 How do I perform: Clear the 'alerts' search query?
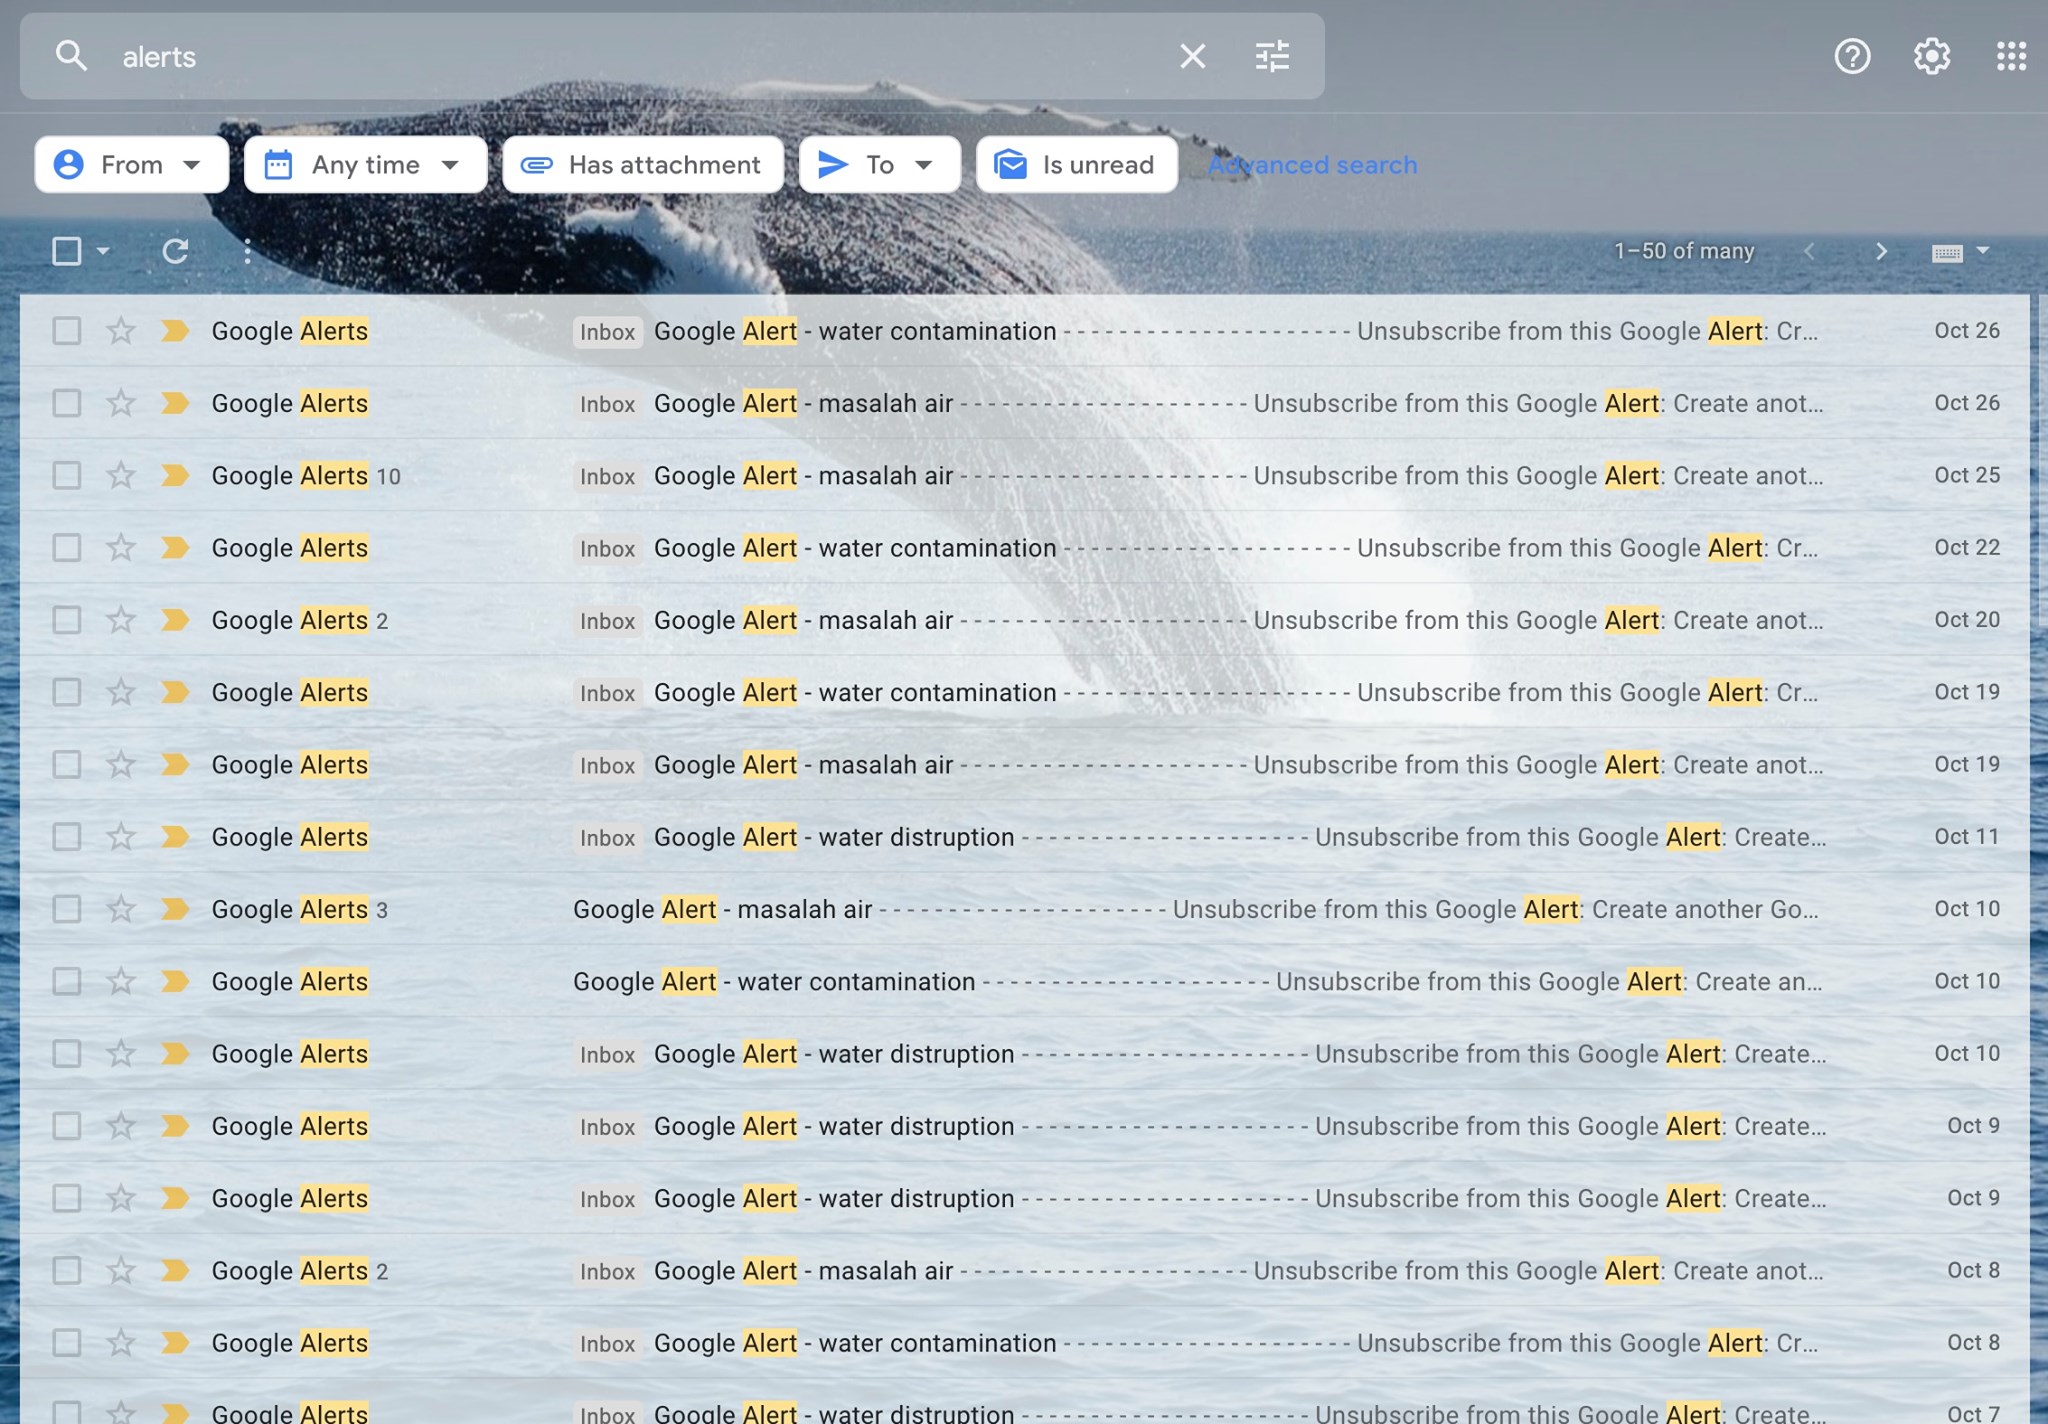(1192, 56)
